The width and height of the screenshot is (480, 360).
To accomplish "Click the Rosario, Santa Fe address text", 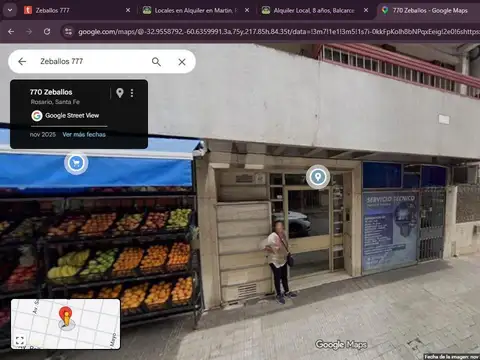I will (x=55, y=102).
